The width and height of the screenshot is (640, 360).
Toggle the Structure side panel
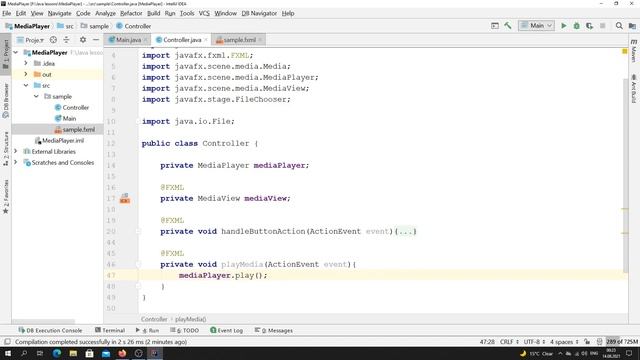pyautogui.click(x=6, y=149)
